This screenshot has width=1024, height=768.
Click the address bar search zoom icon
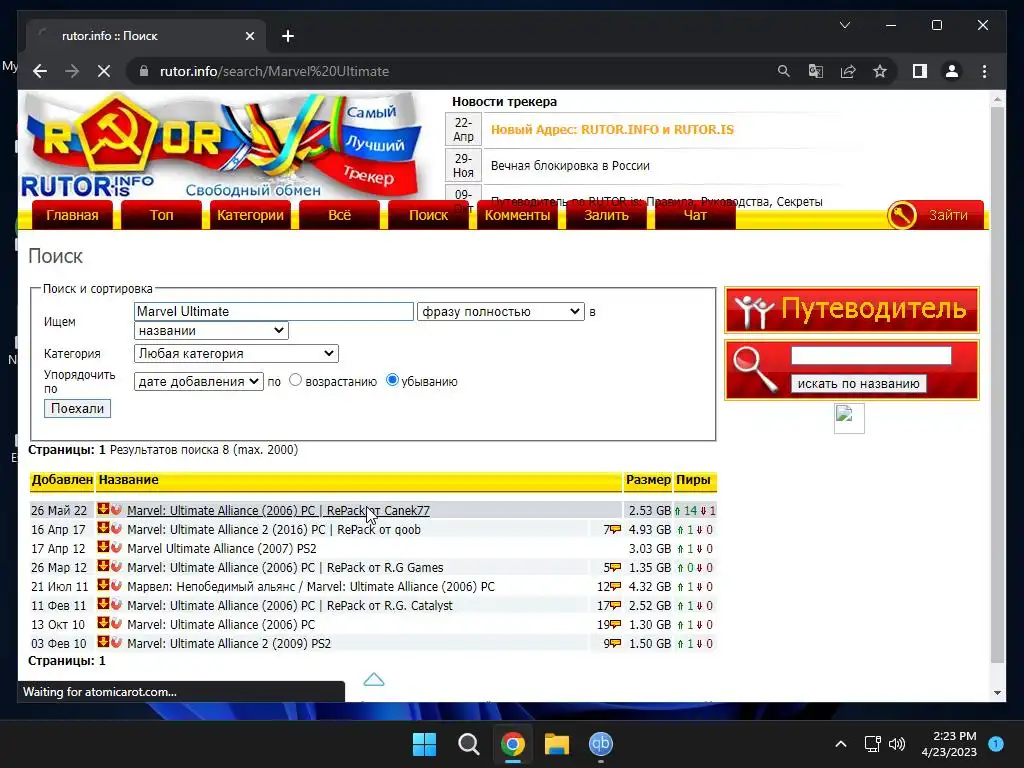coord(784,71)
